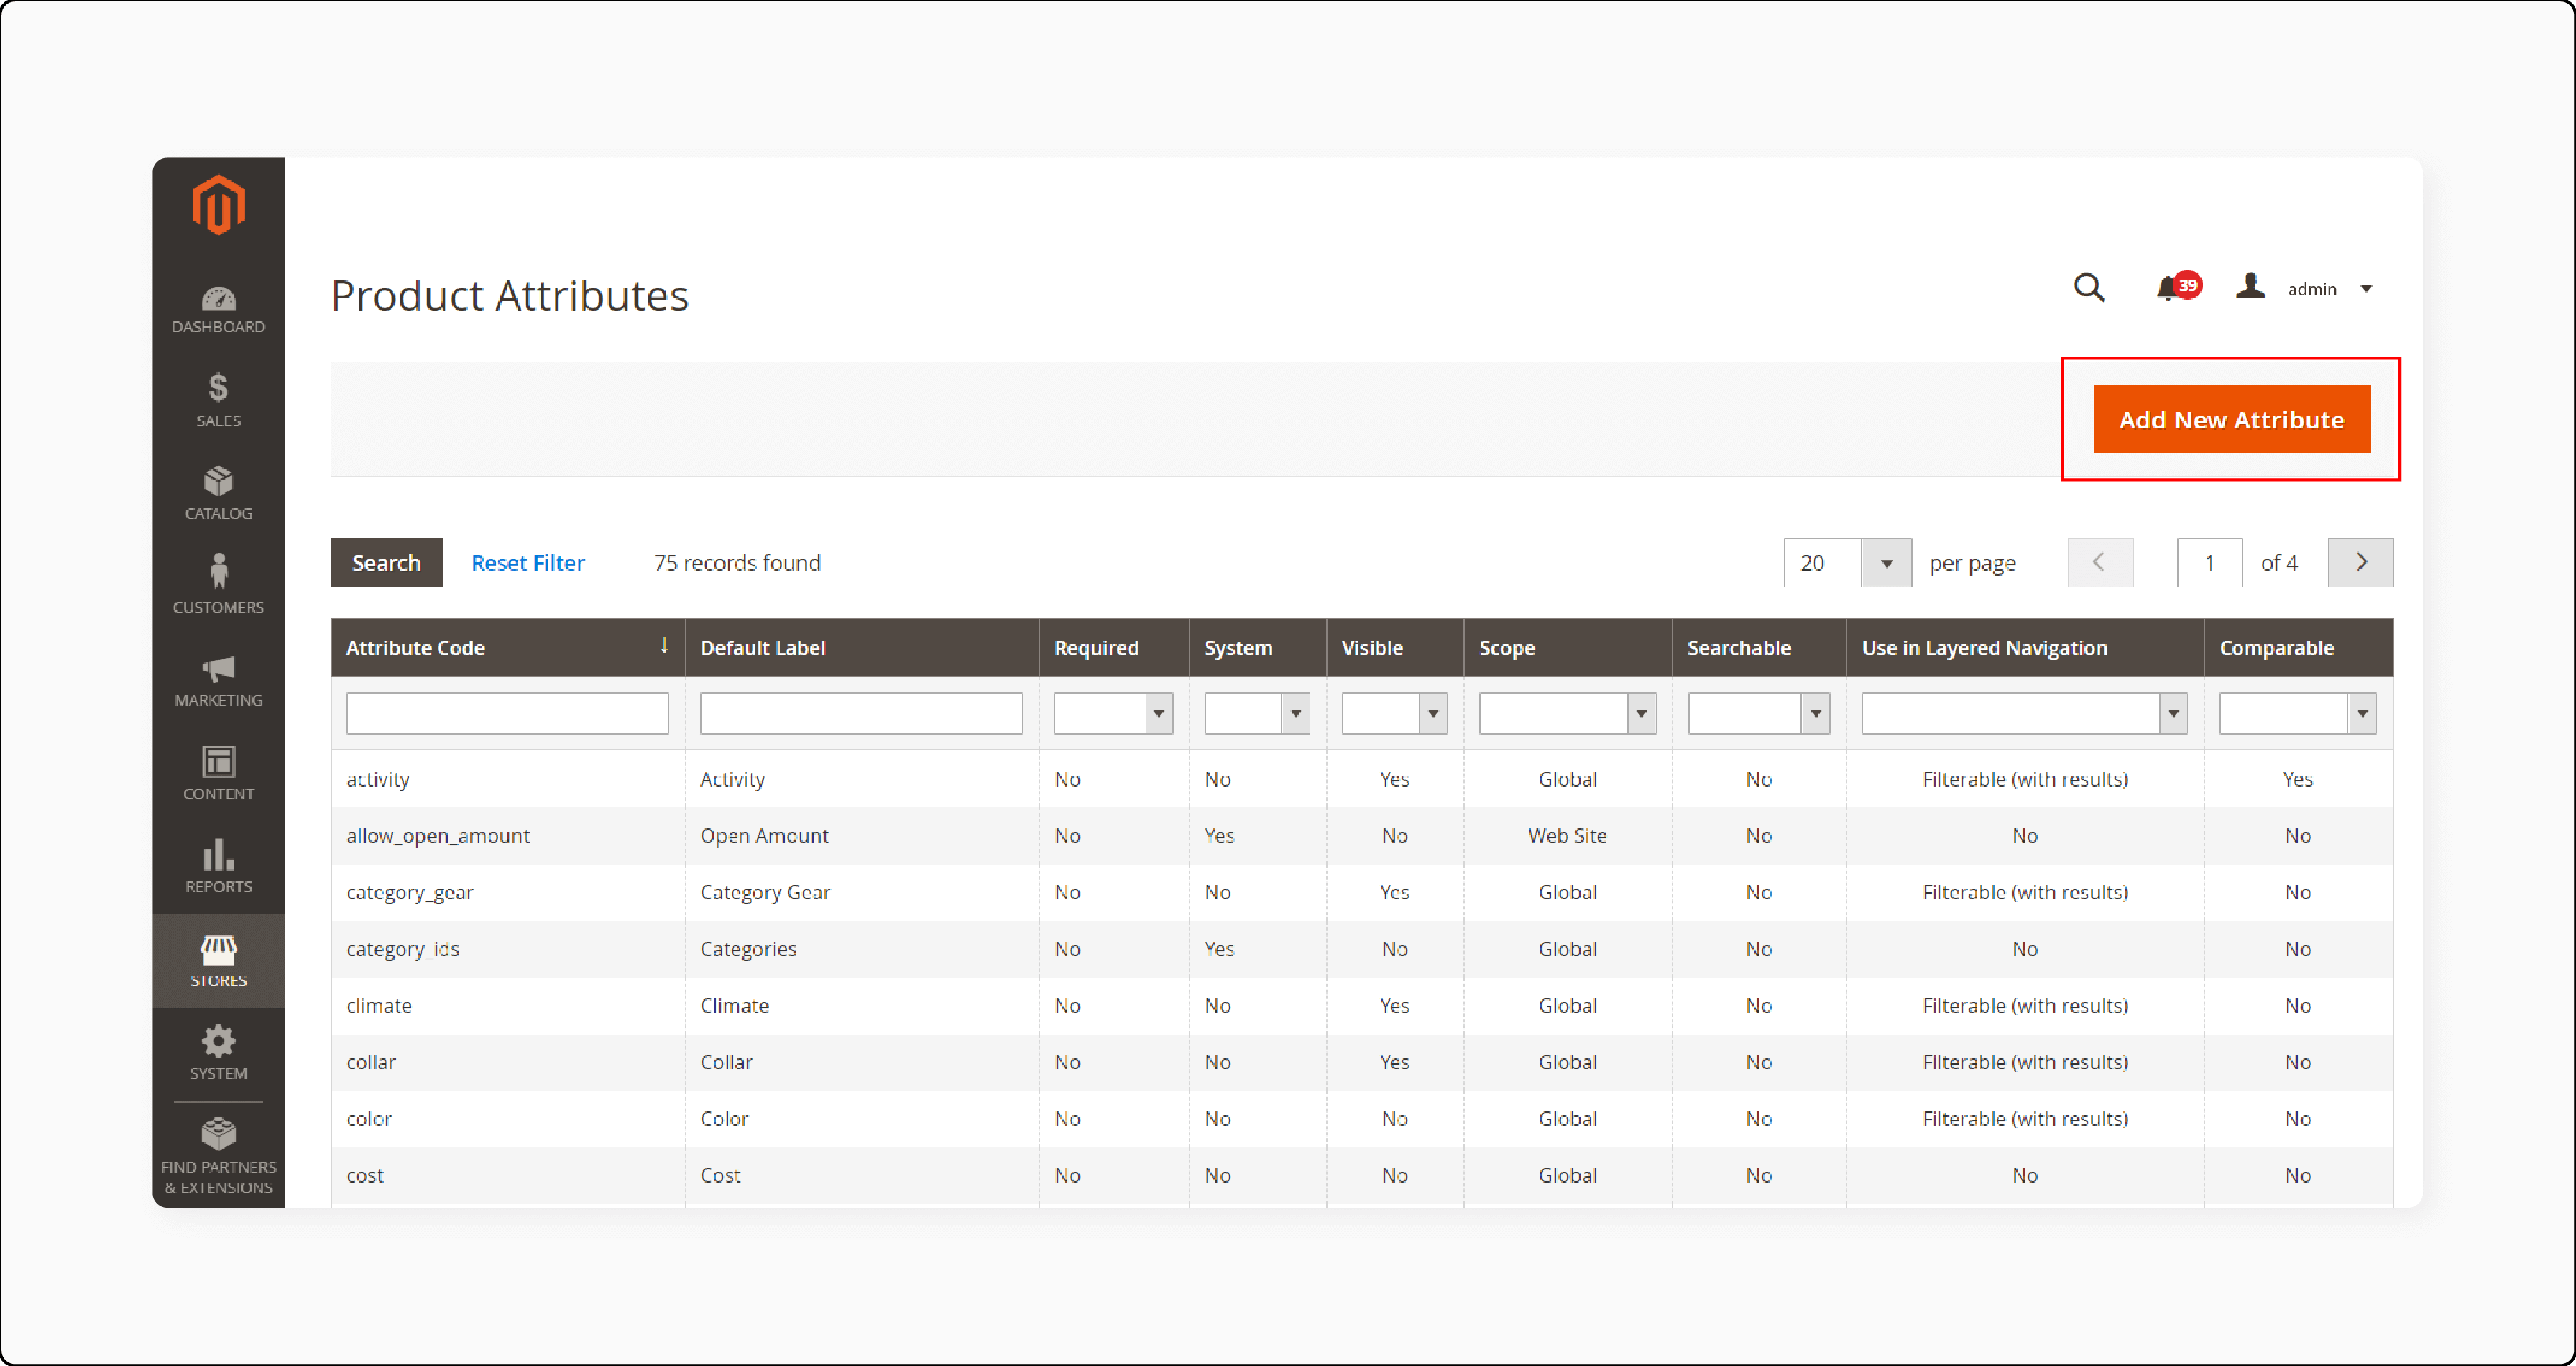This screenshot has width=2576, height=1366.
Task: Open the Visible filter dropdown
Action: click(1394, 713)
